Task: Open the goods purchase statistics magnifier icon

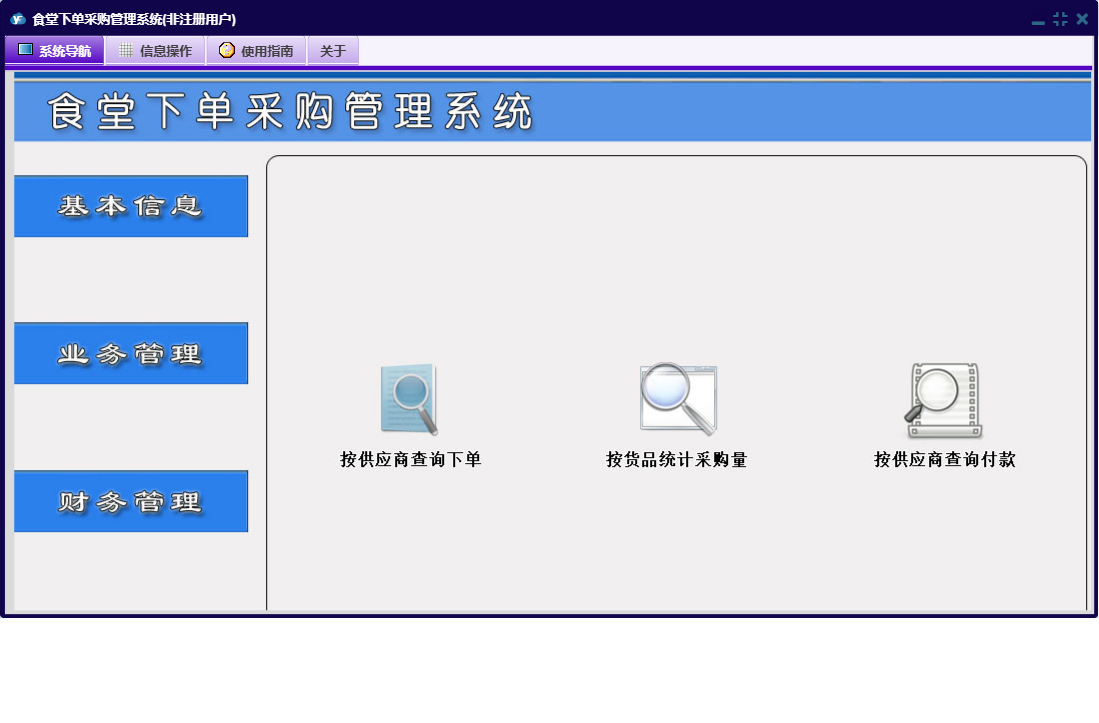Action: pos(677,400)
